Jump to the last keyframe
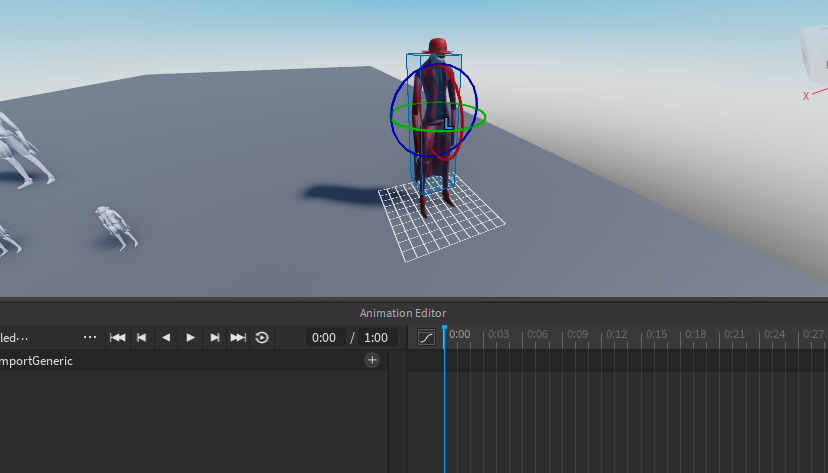Screen dimensions: 828x473 click(x=238, y=337)
